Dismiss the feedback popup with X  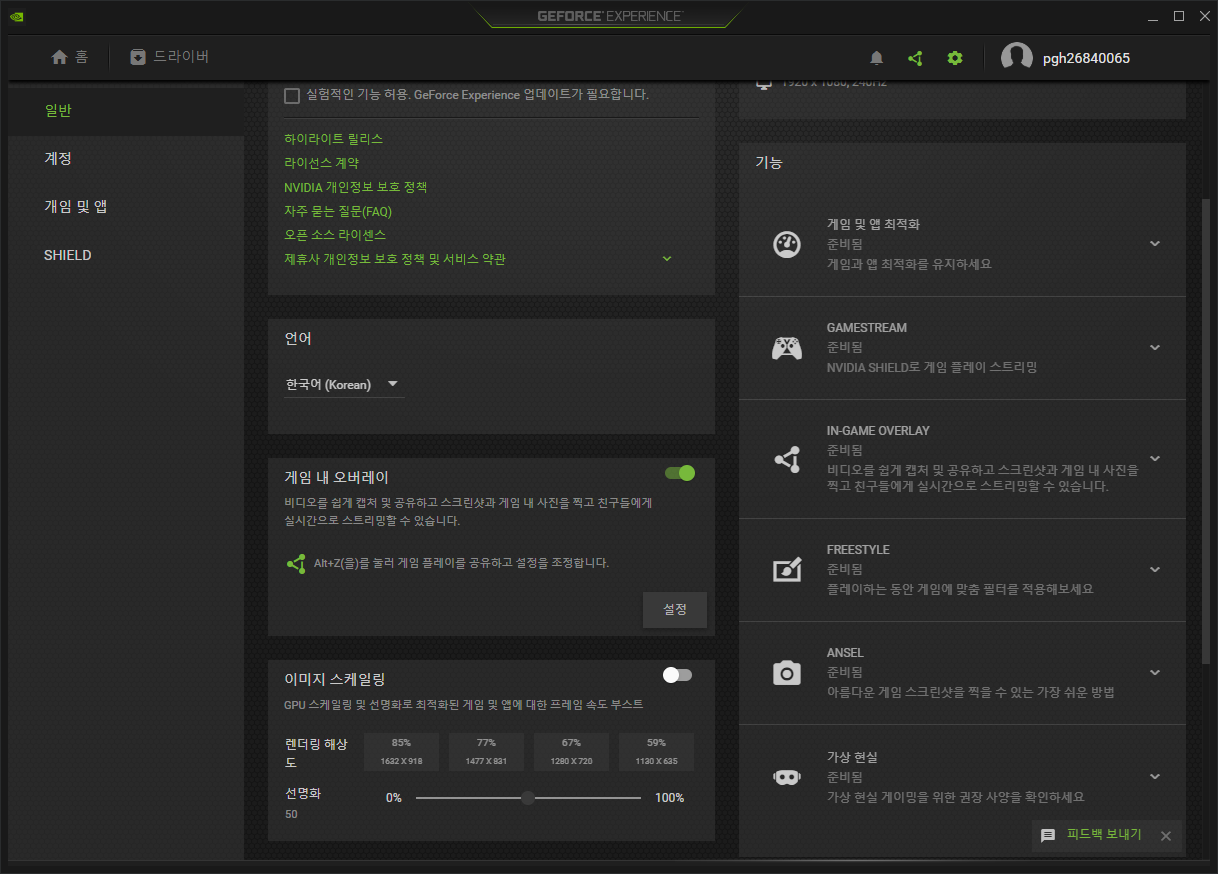(1165, 836)
